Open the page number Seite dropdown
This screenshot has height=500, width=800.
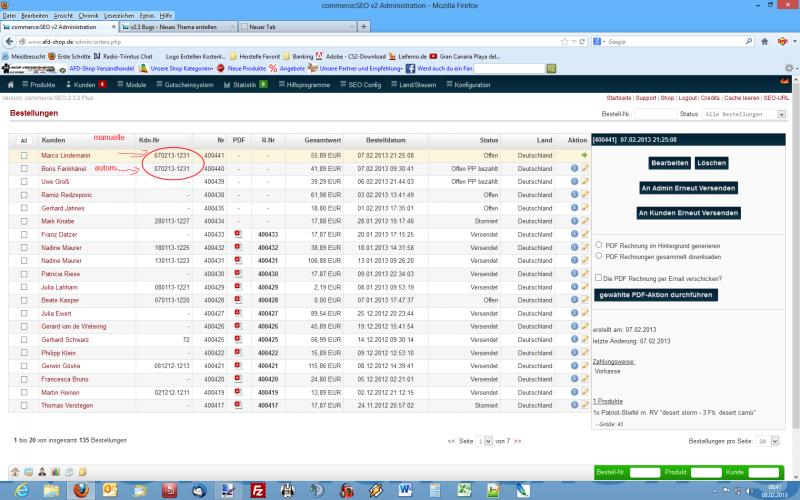[487, 440]
